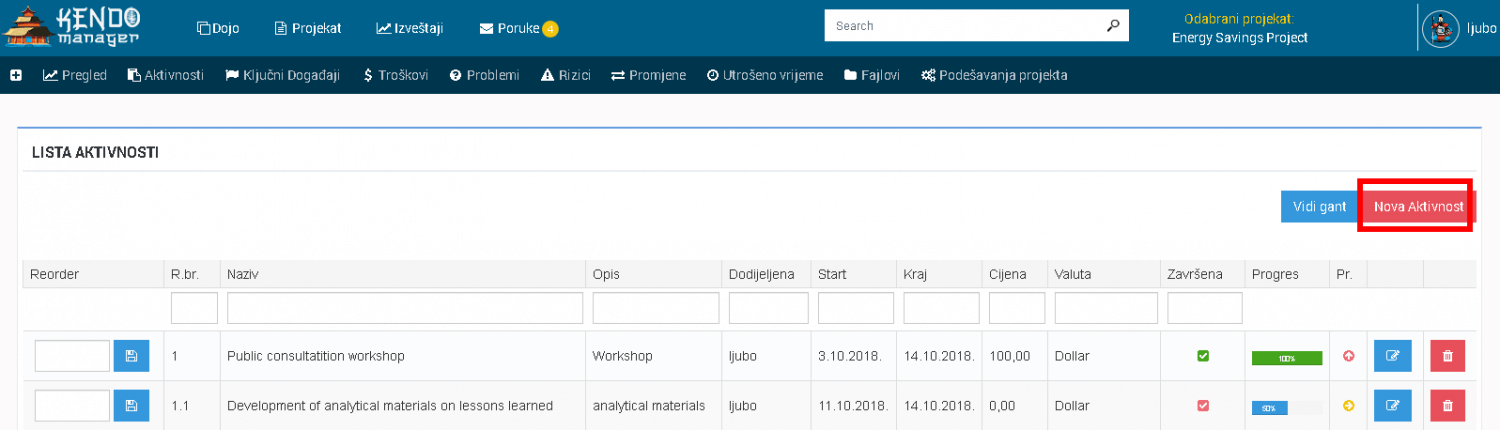Open the Izveštaji menu
The height and width of the screenshot is (430, 1500).
point(410,28)
